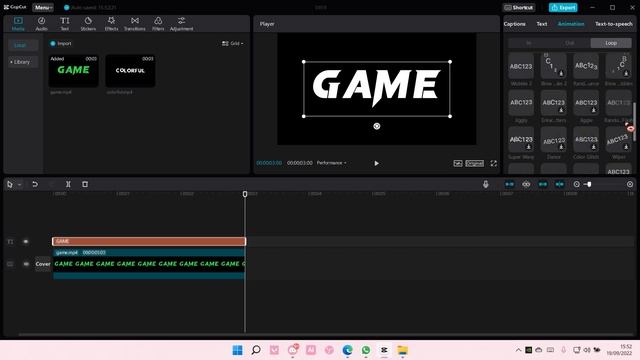Click the Shortcut button
This screenshot has height=360, width=640.
point(519,7)
